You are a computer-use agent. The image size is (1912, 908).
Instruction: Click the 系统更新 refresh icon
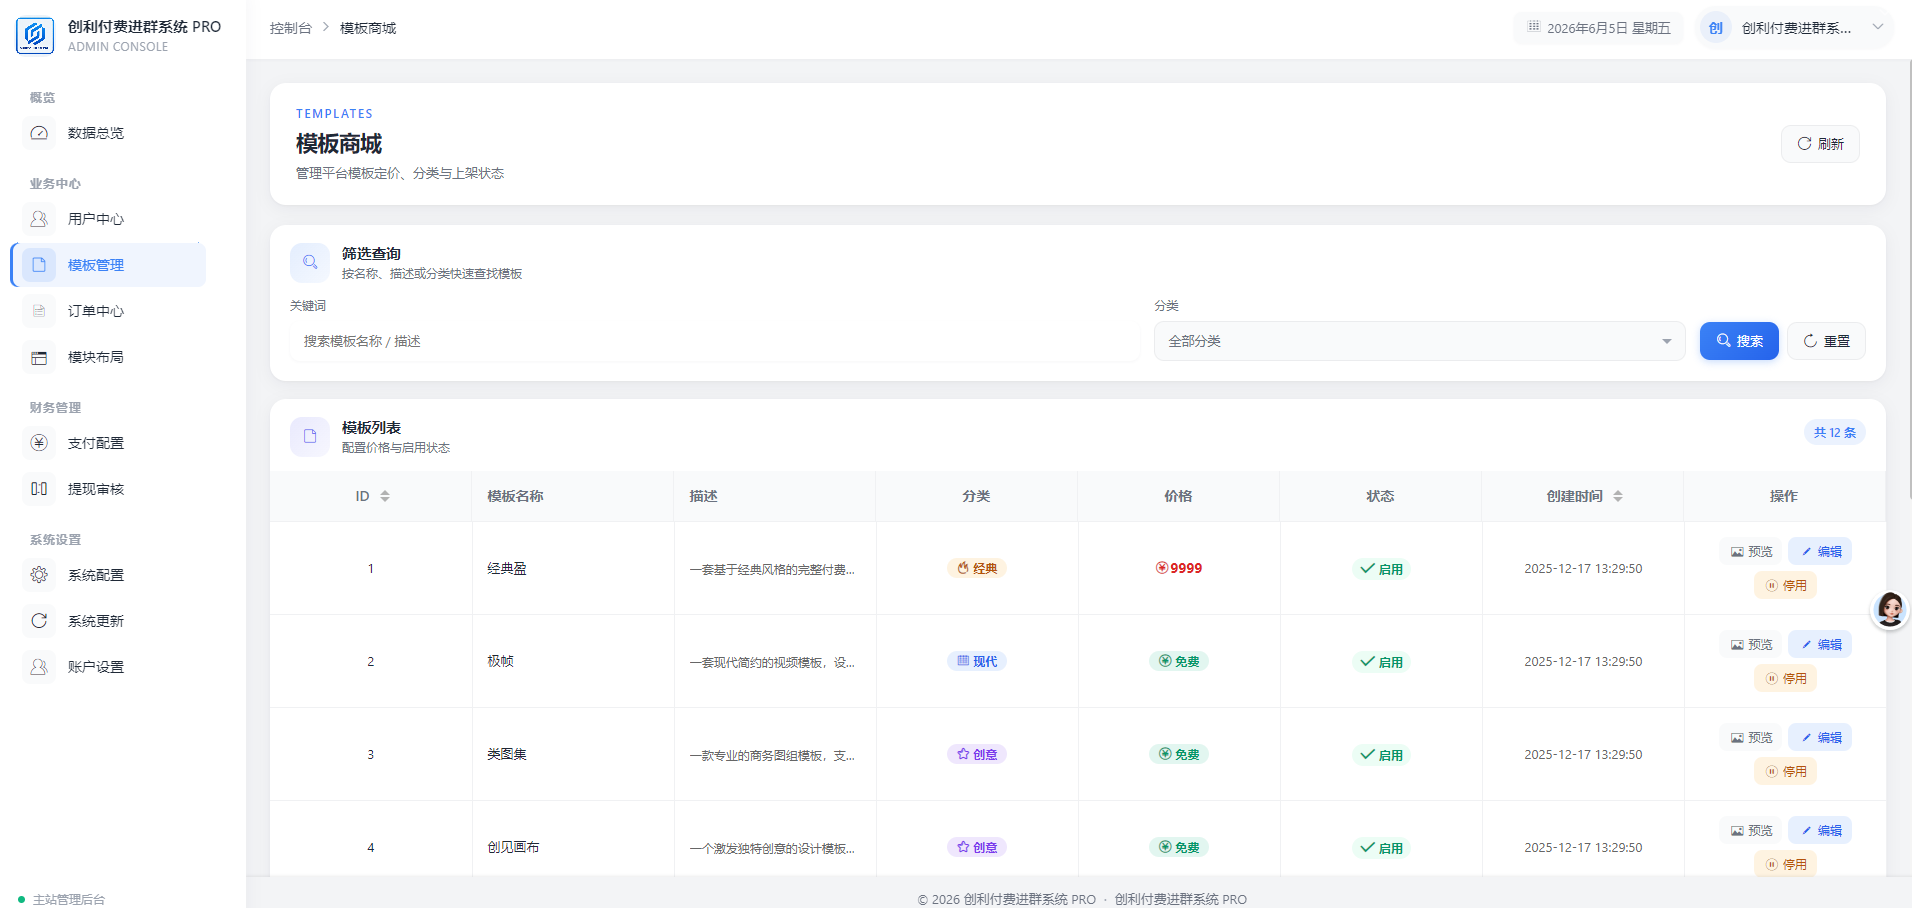pos(39,621)
